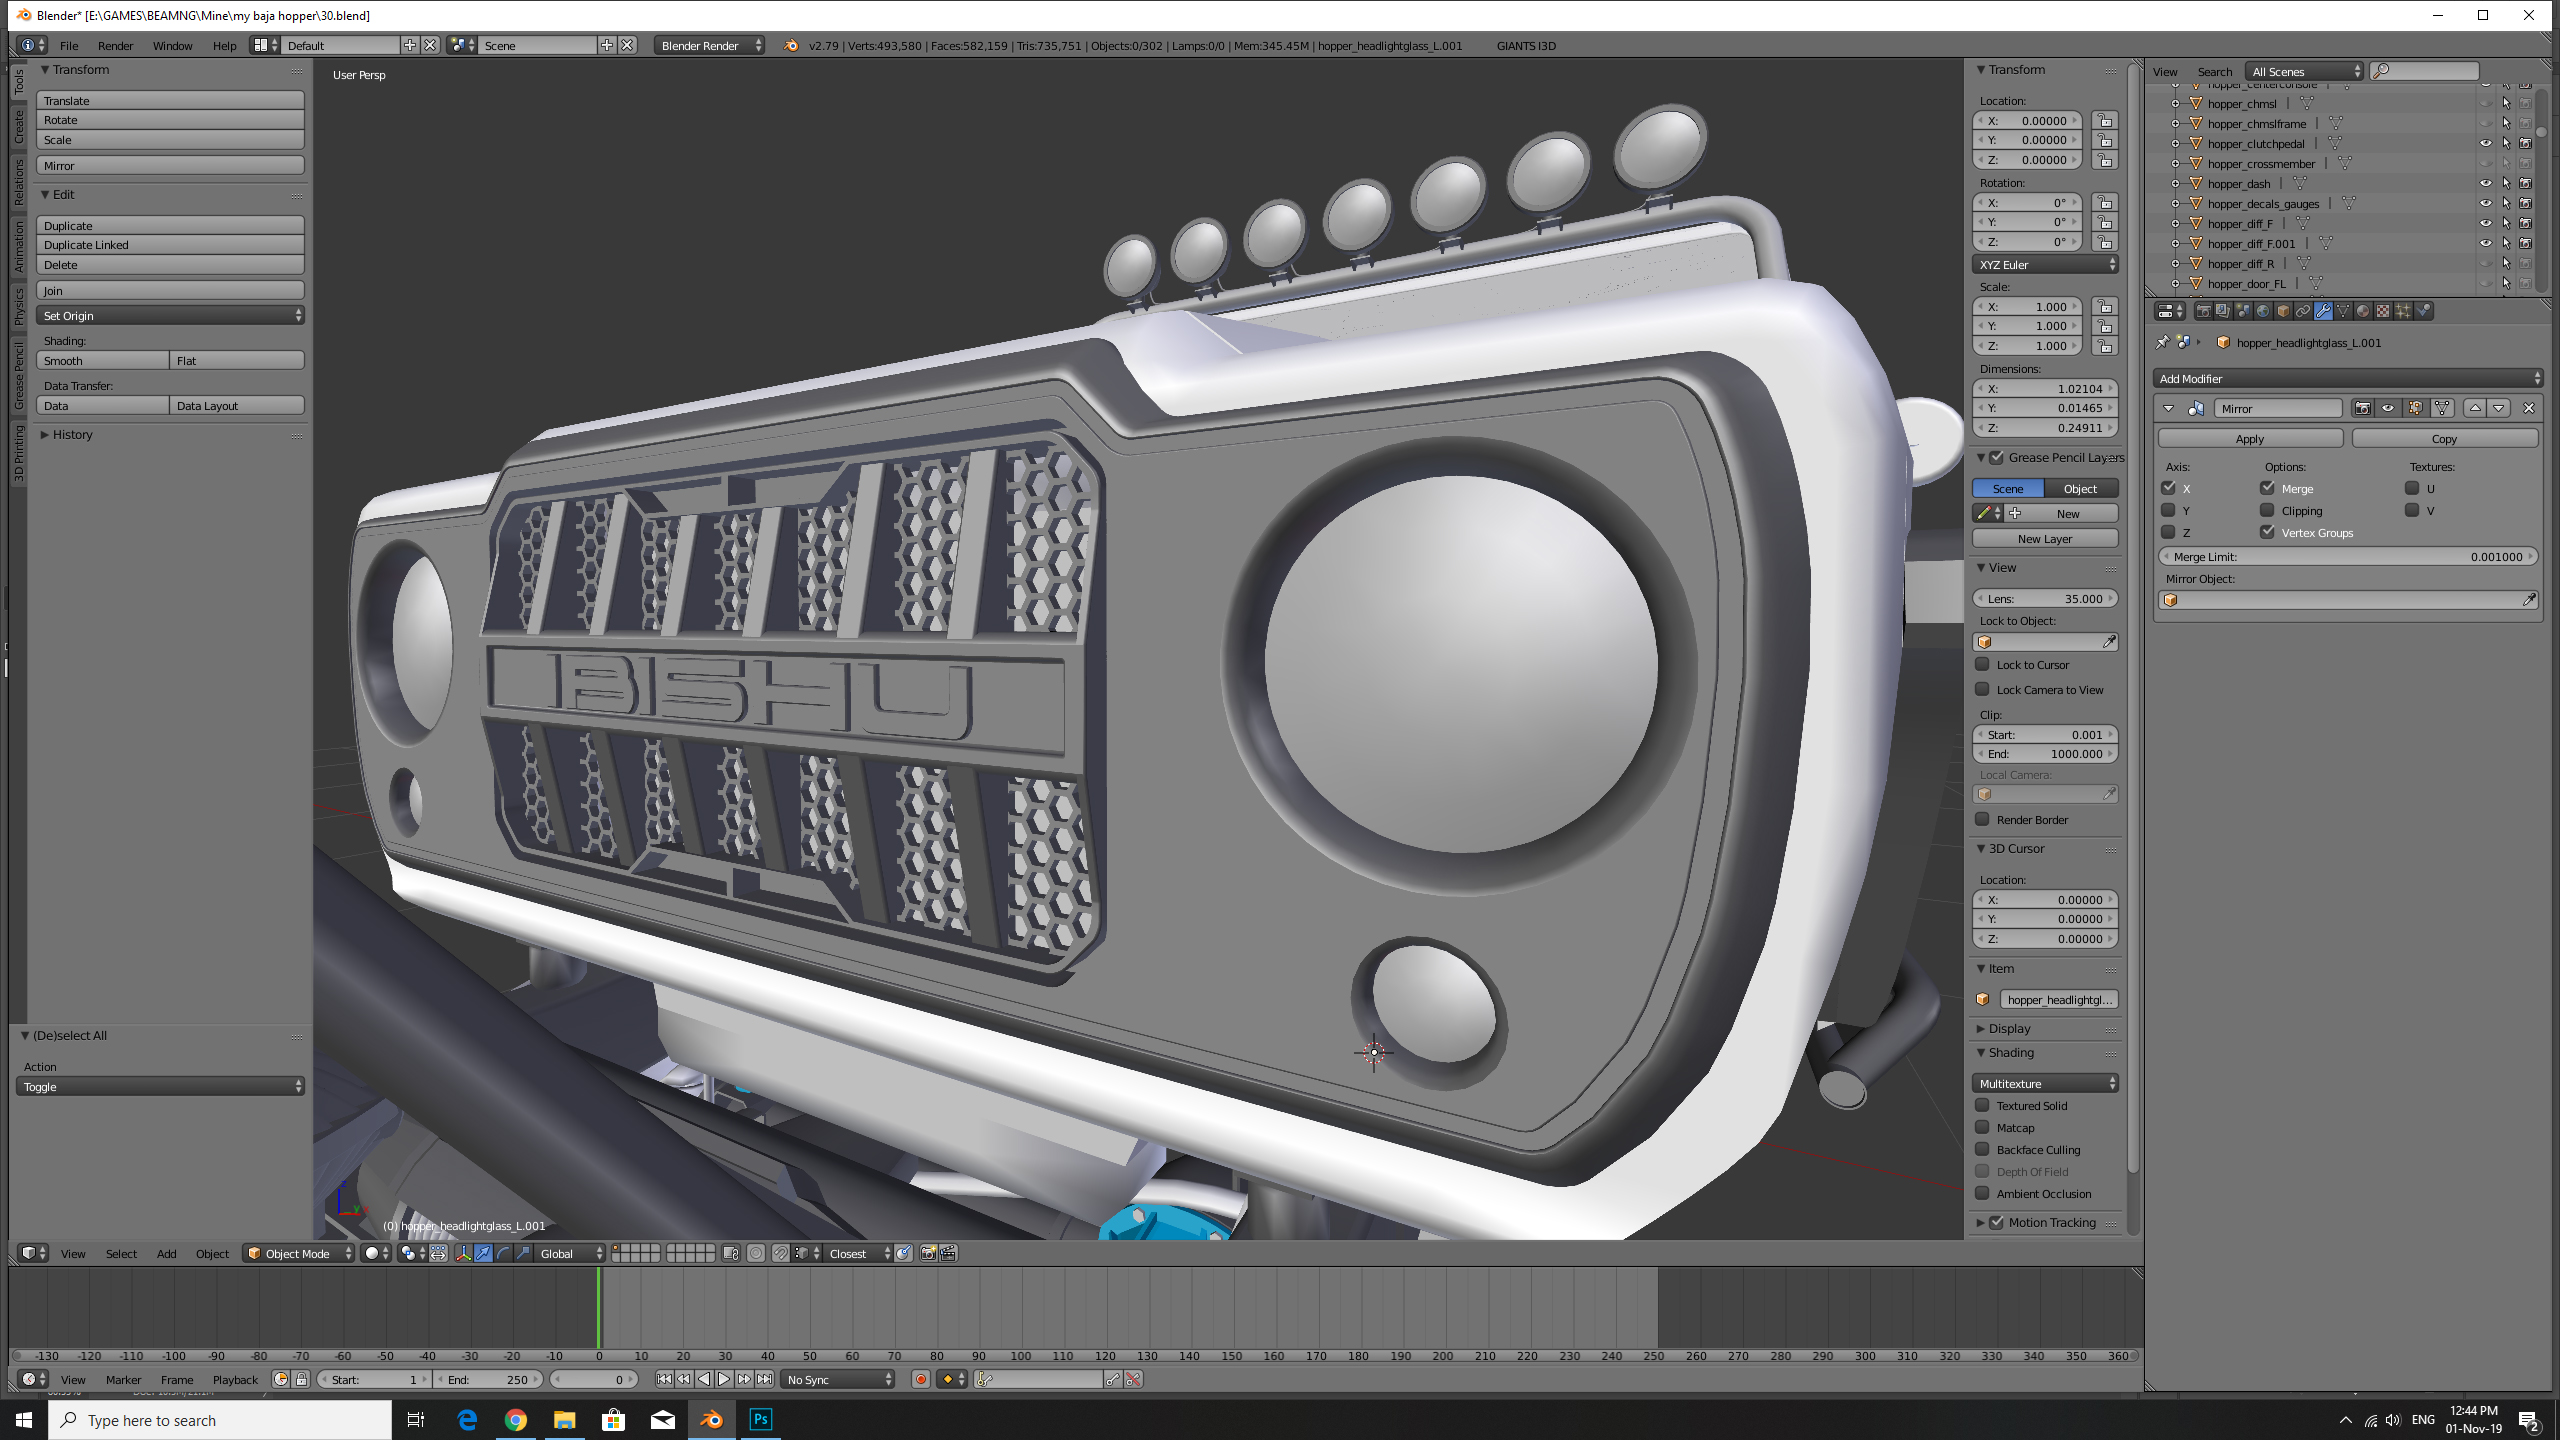Toggle the properties context pin icon
2560x1440 pixels.
2162,342
